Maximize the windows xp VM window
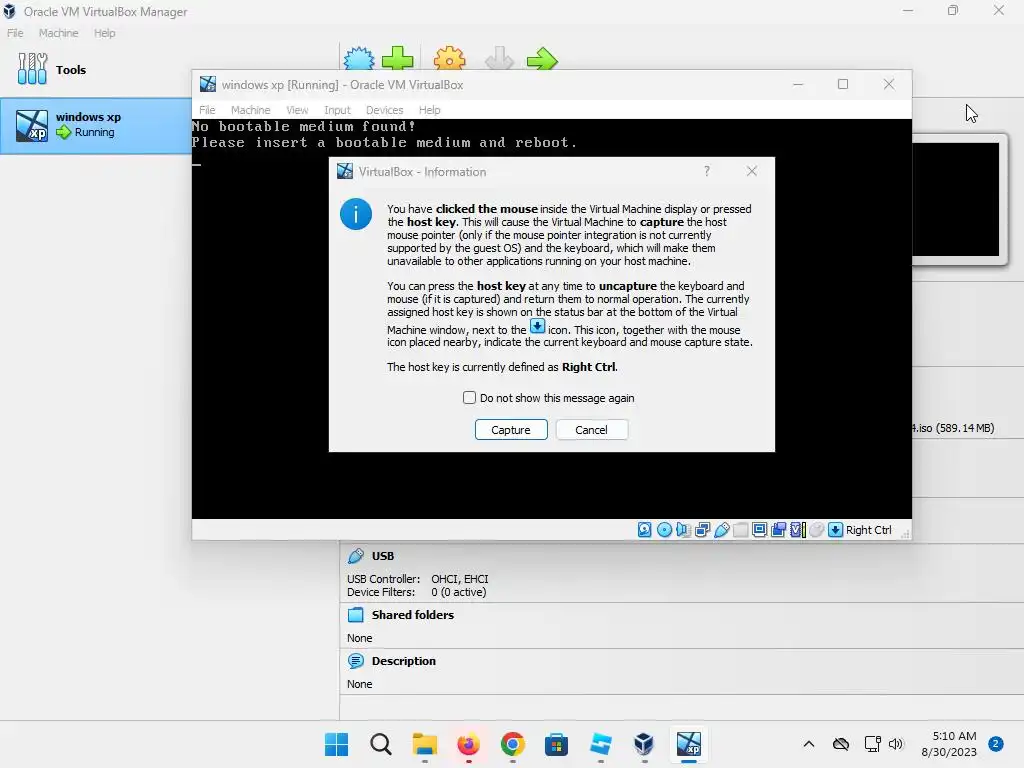 click(843, 84)
